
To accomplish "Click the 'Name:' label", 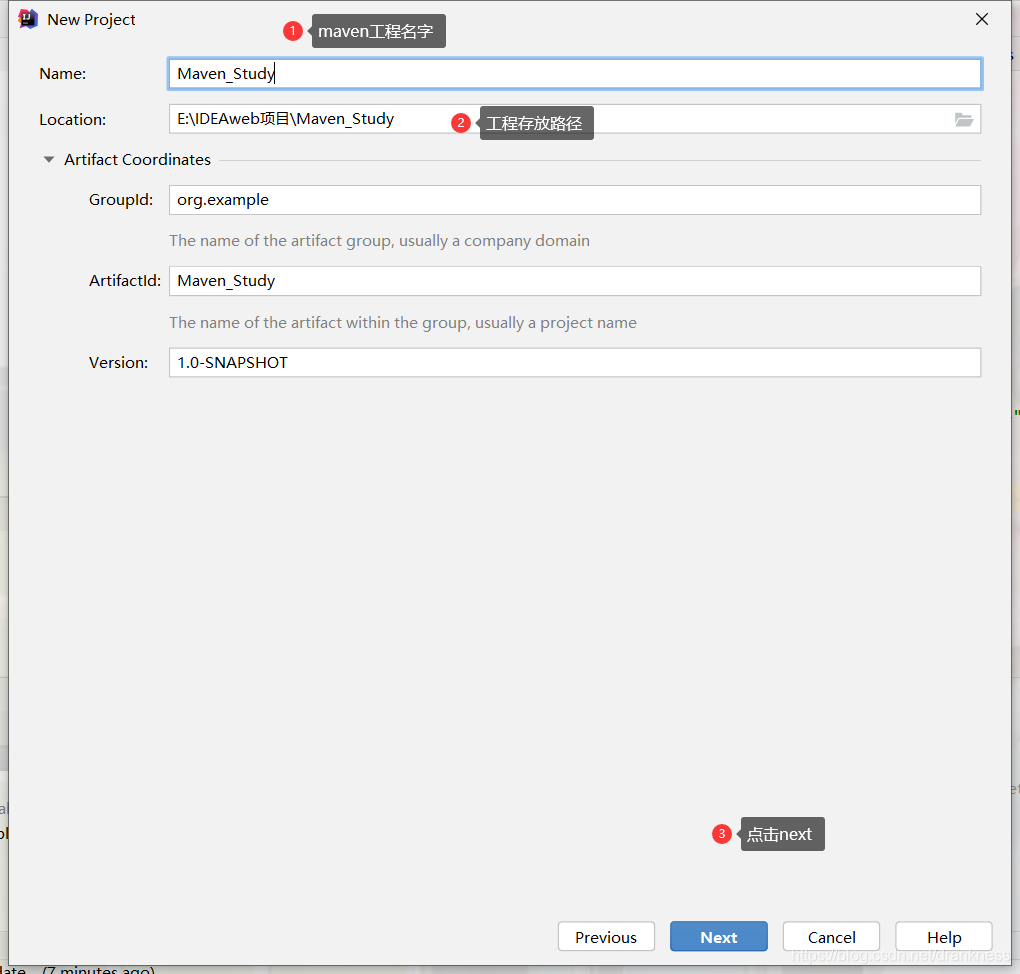I will (62, 74).
